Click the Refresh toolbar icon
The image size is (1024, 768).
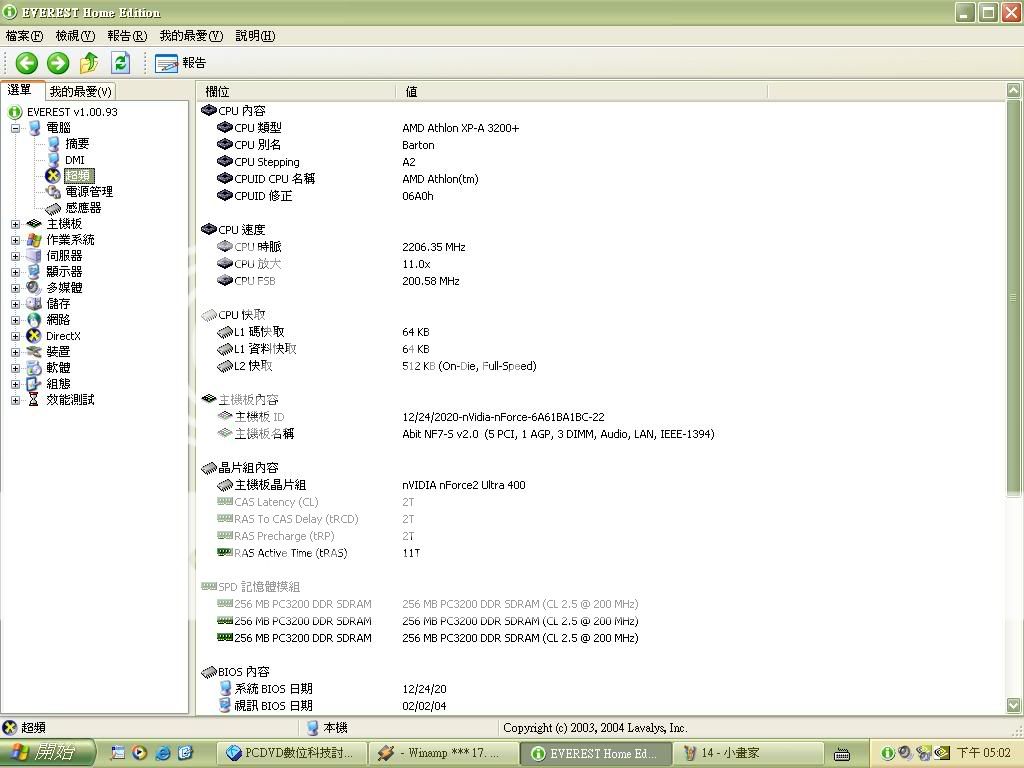120,63
